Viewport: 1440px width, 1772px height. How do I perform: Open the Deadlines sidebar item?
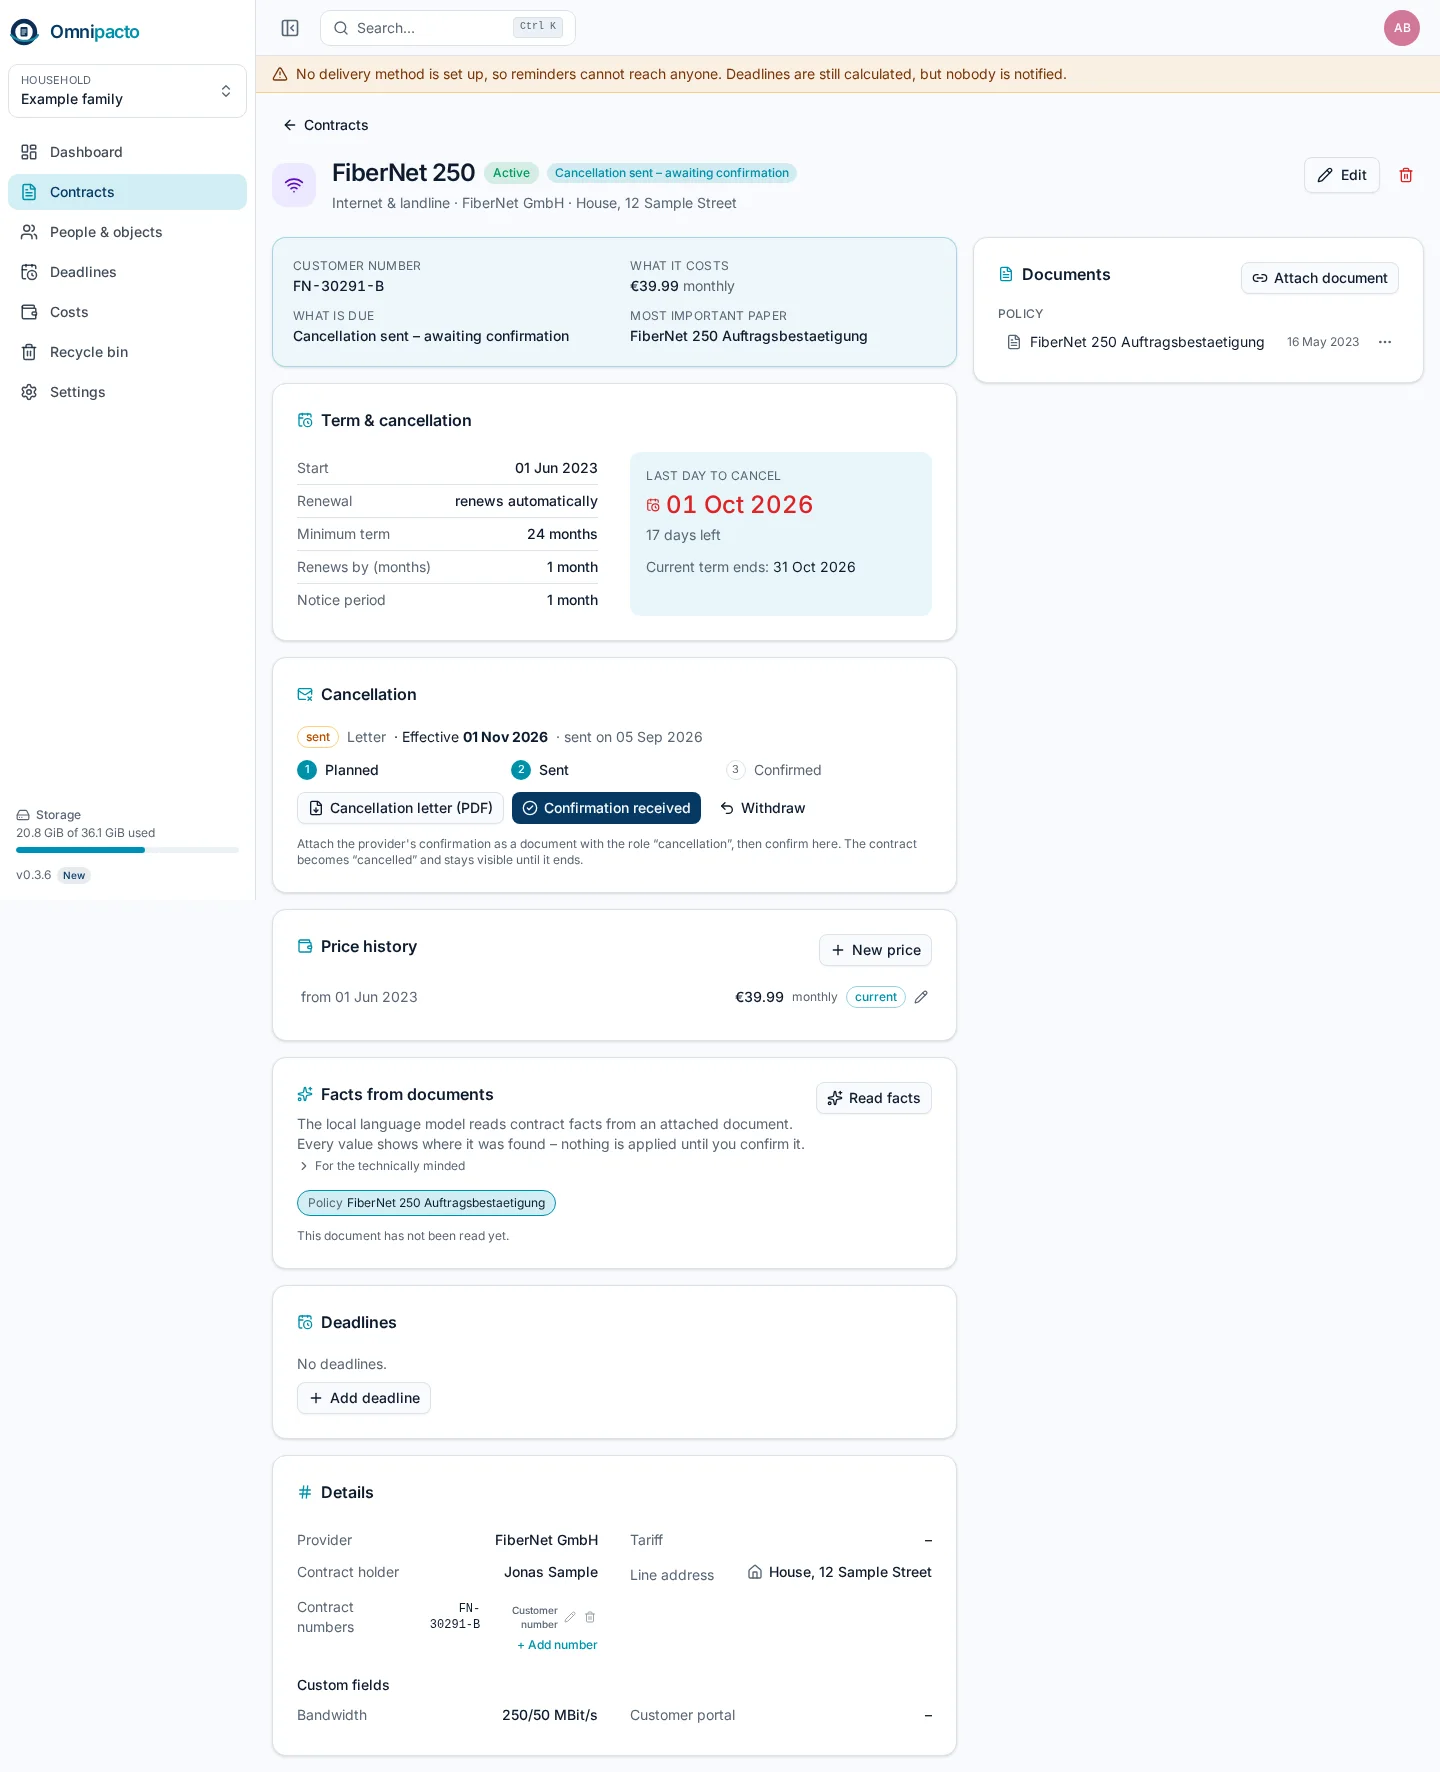(x=127, y=272)
